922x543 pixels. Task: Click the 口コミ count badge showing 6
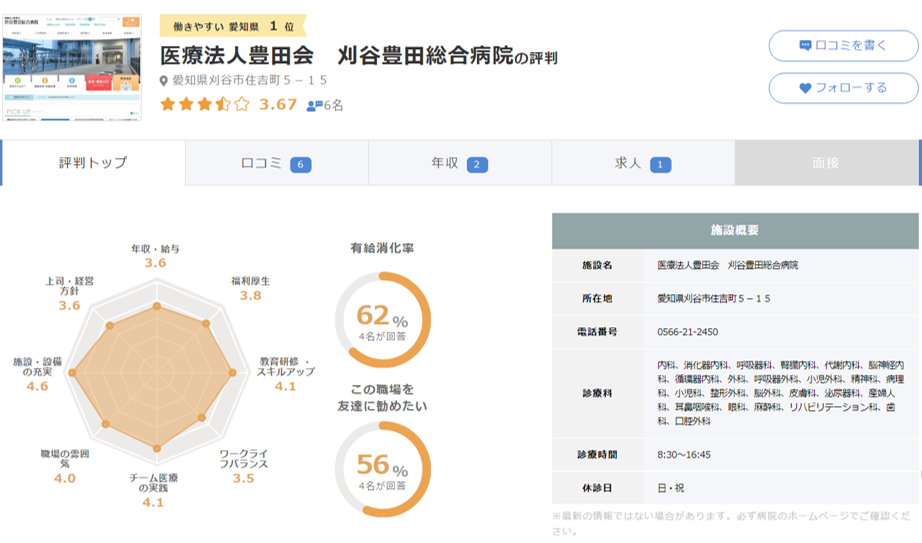point(301,165)
